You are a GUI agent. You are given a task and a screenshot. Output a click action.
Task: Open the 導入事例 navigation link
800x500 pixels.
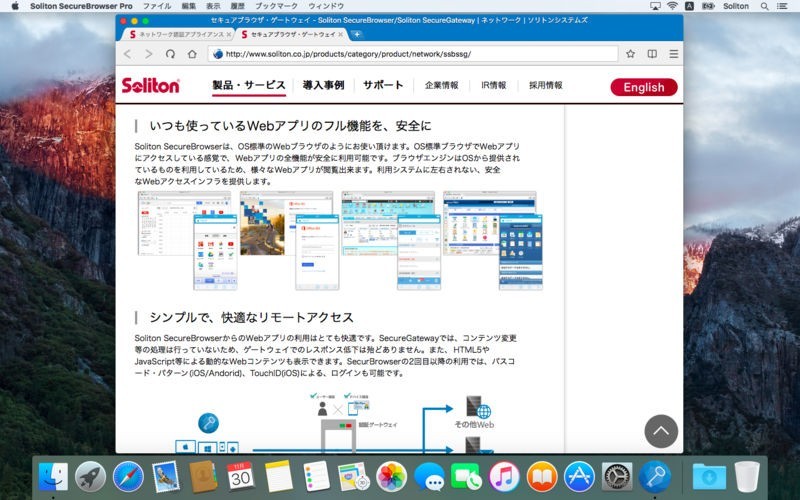tap(323, 86)
